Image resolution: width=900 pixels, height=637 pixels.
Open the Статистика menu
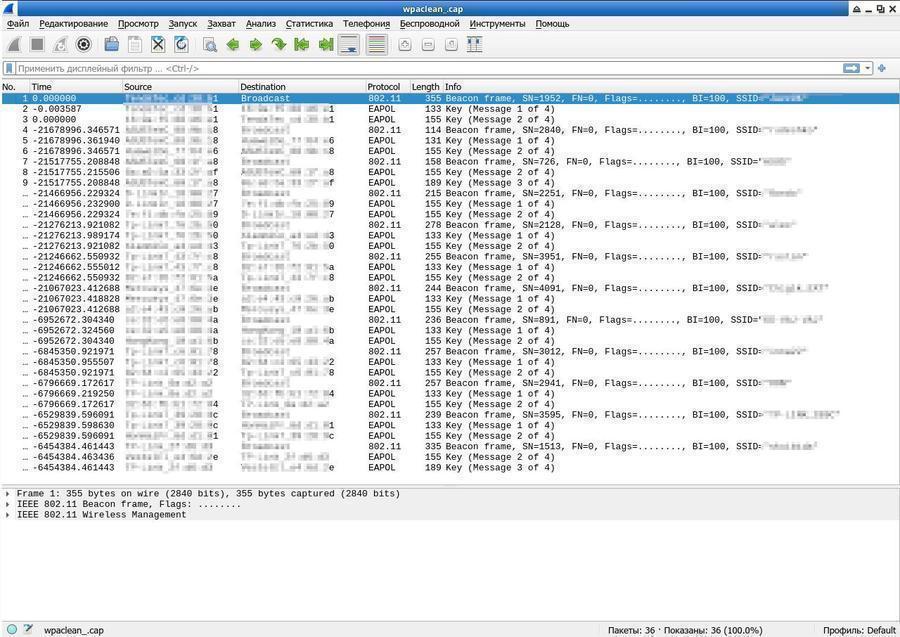point(309,24)
